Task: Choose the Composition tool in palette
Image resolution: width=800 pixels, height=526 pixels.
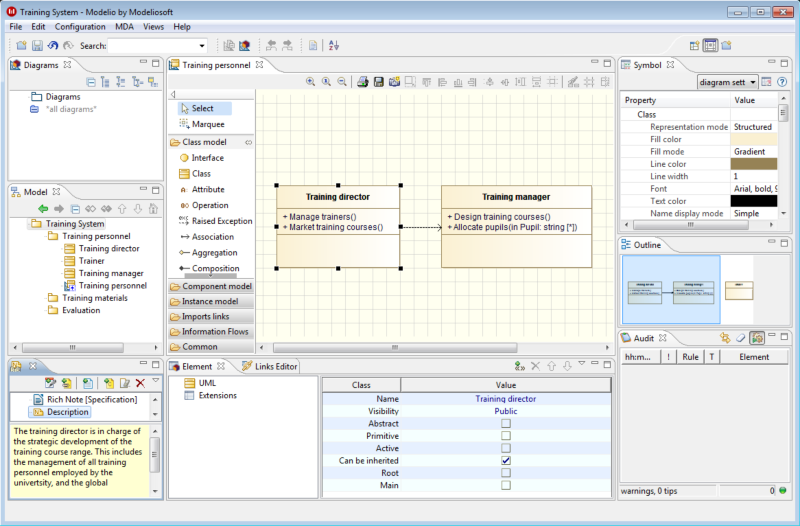Action: click(214, 268)
